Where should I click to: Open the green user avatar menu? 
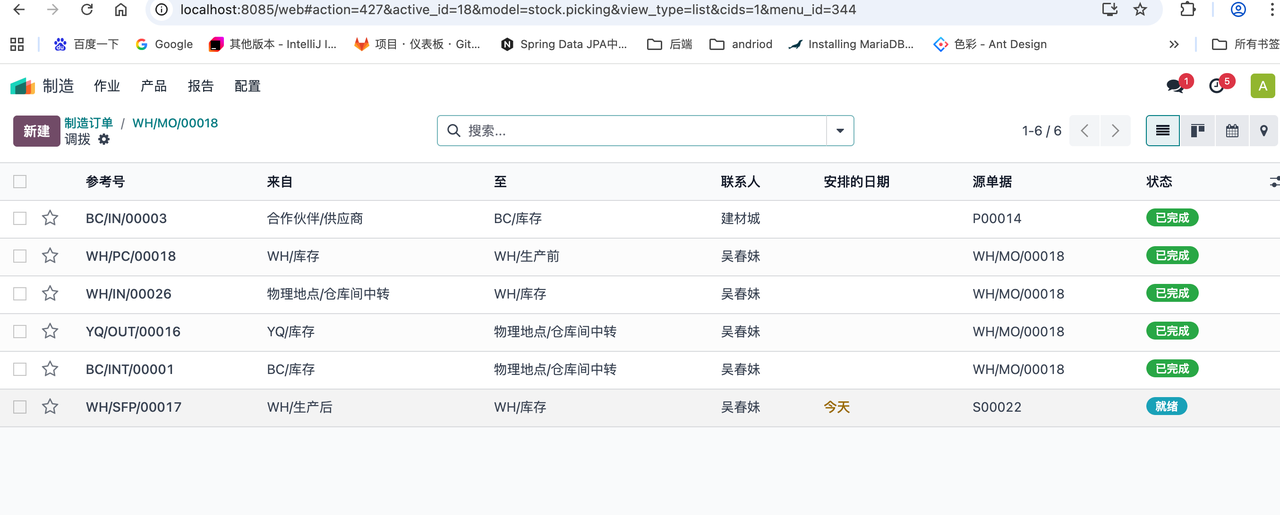pyautogui.click(x=1262, y=86)
